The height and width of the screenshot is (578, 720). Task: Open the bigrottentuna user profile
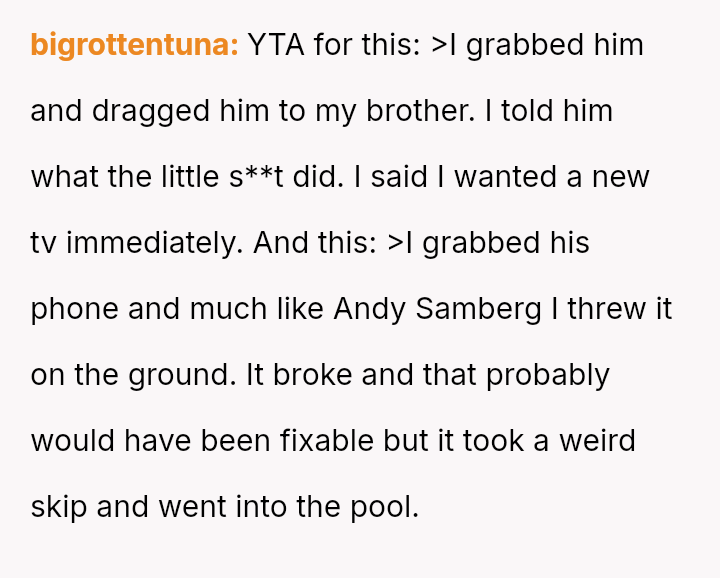pos(134,45)
